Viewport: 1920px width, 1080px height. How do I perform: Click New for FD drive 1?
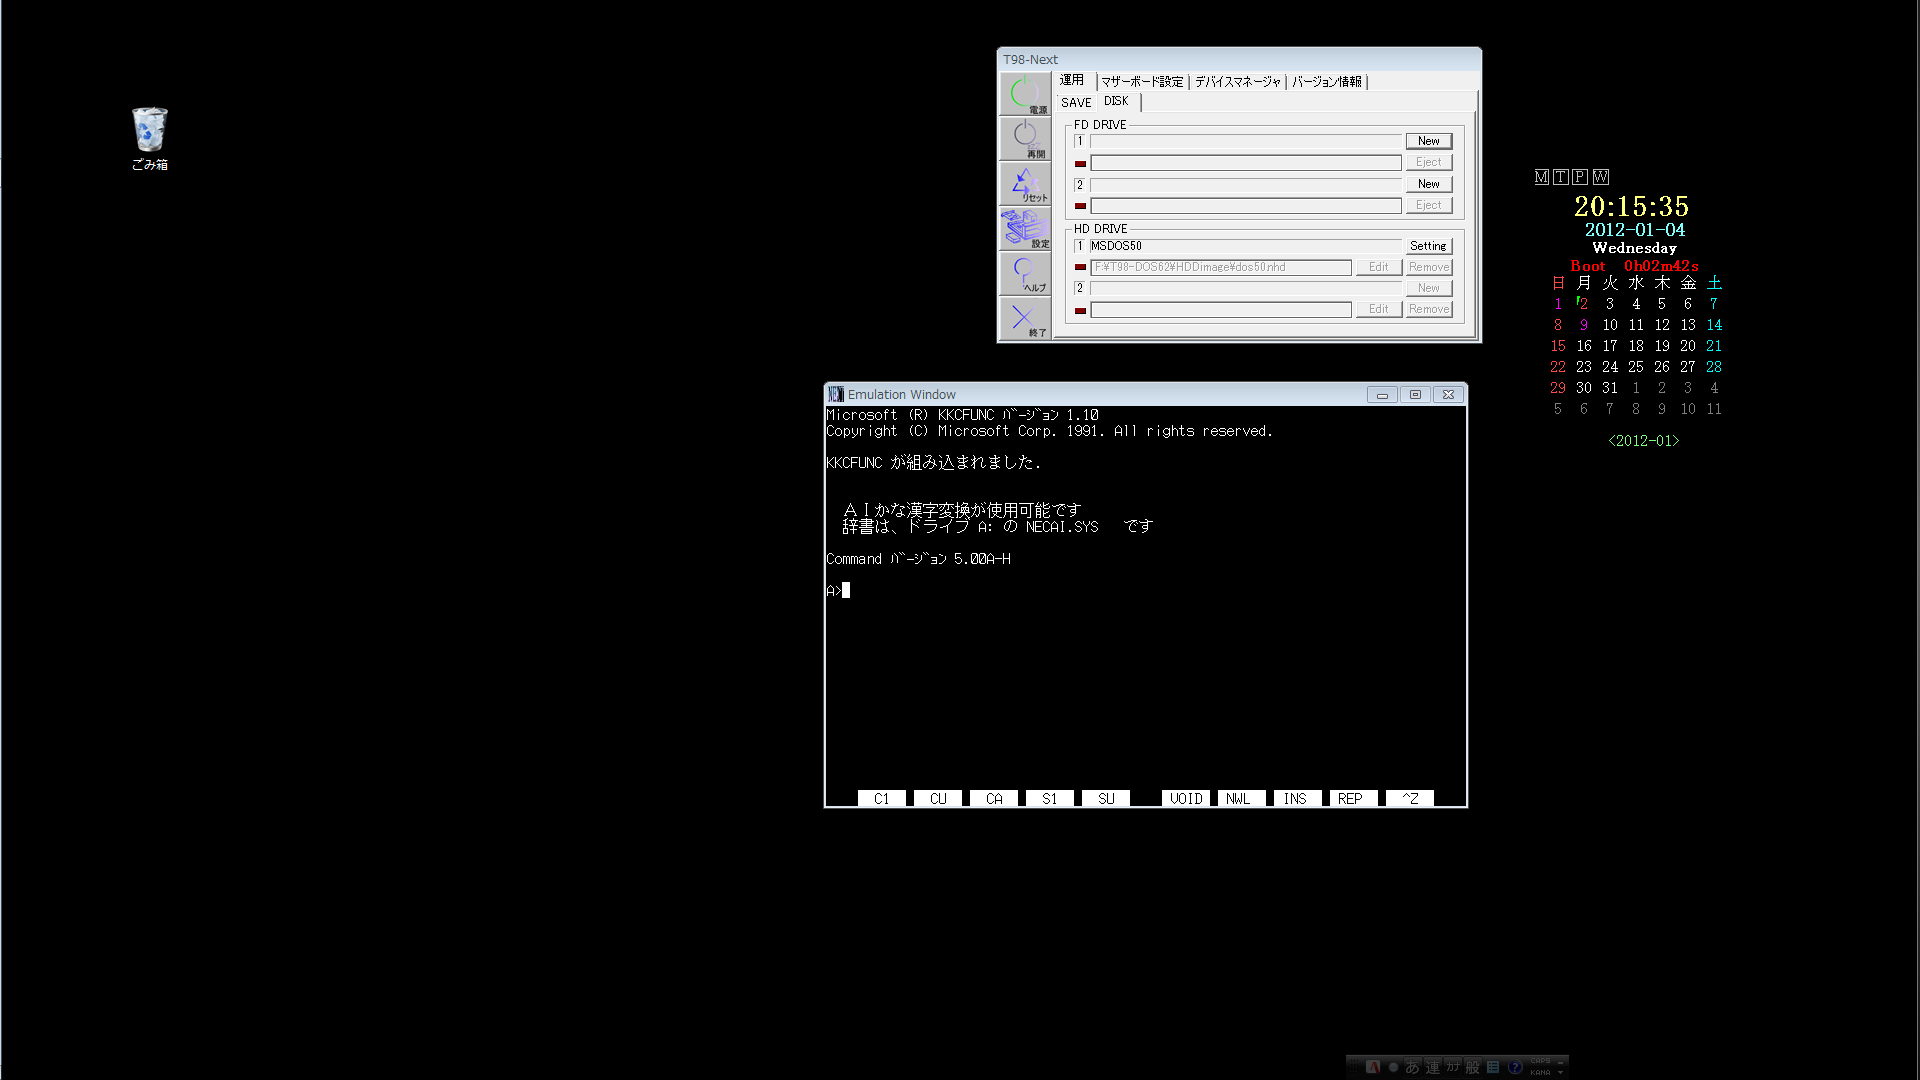[x=1428, y=141]
